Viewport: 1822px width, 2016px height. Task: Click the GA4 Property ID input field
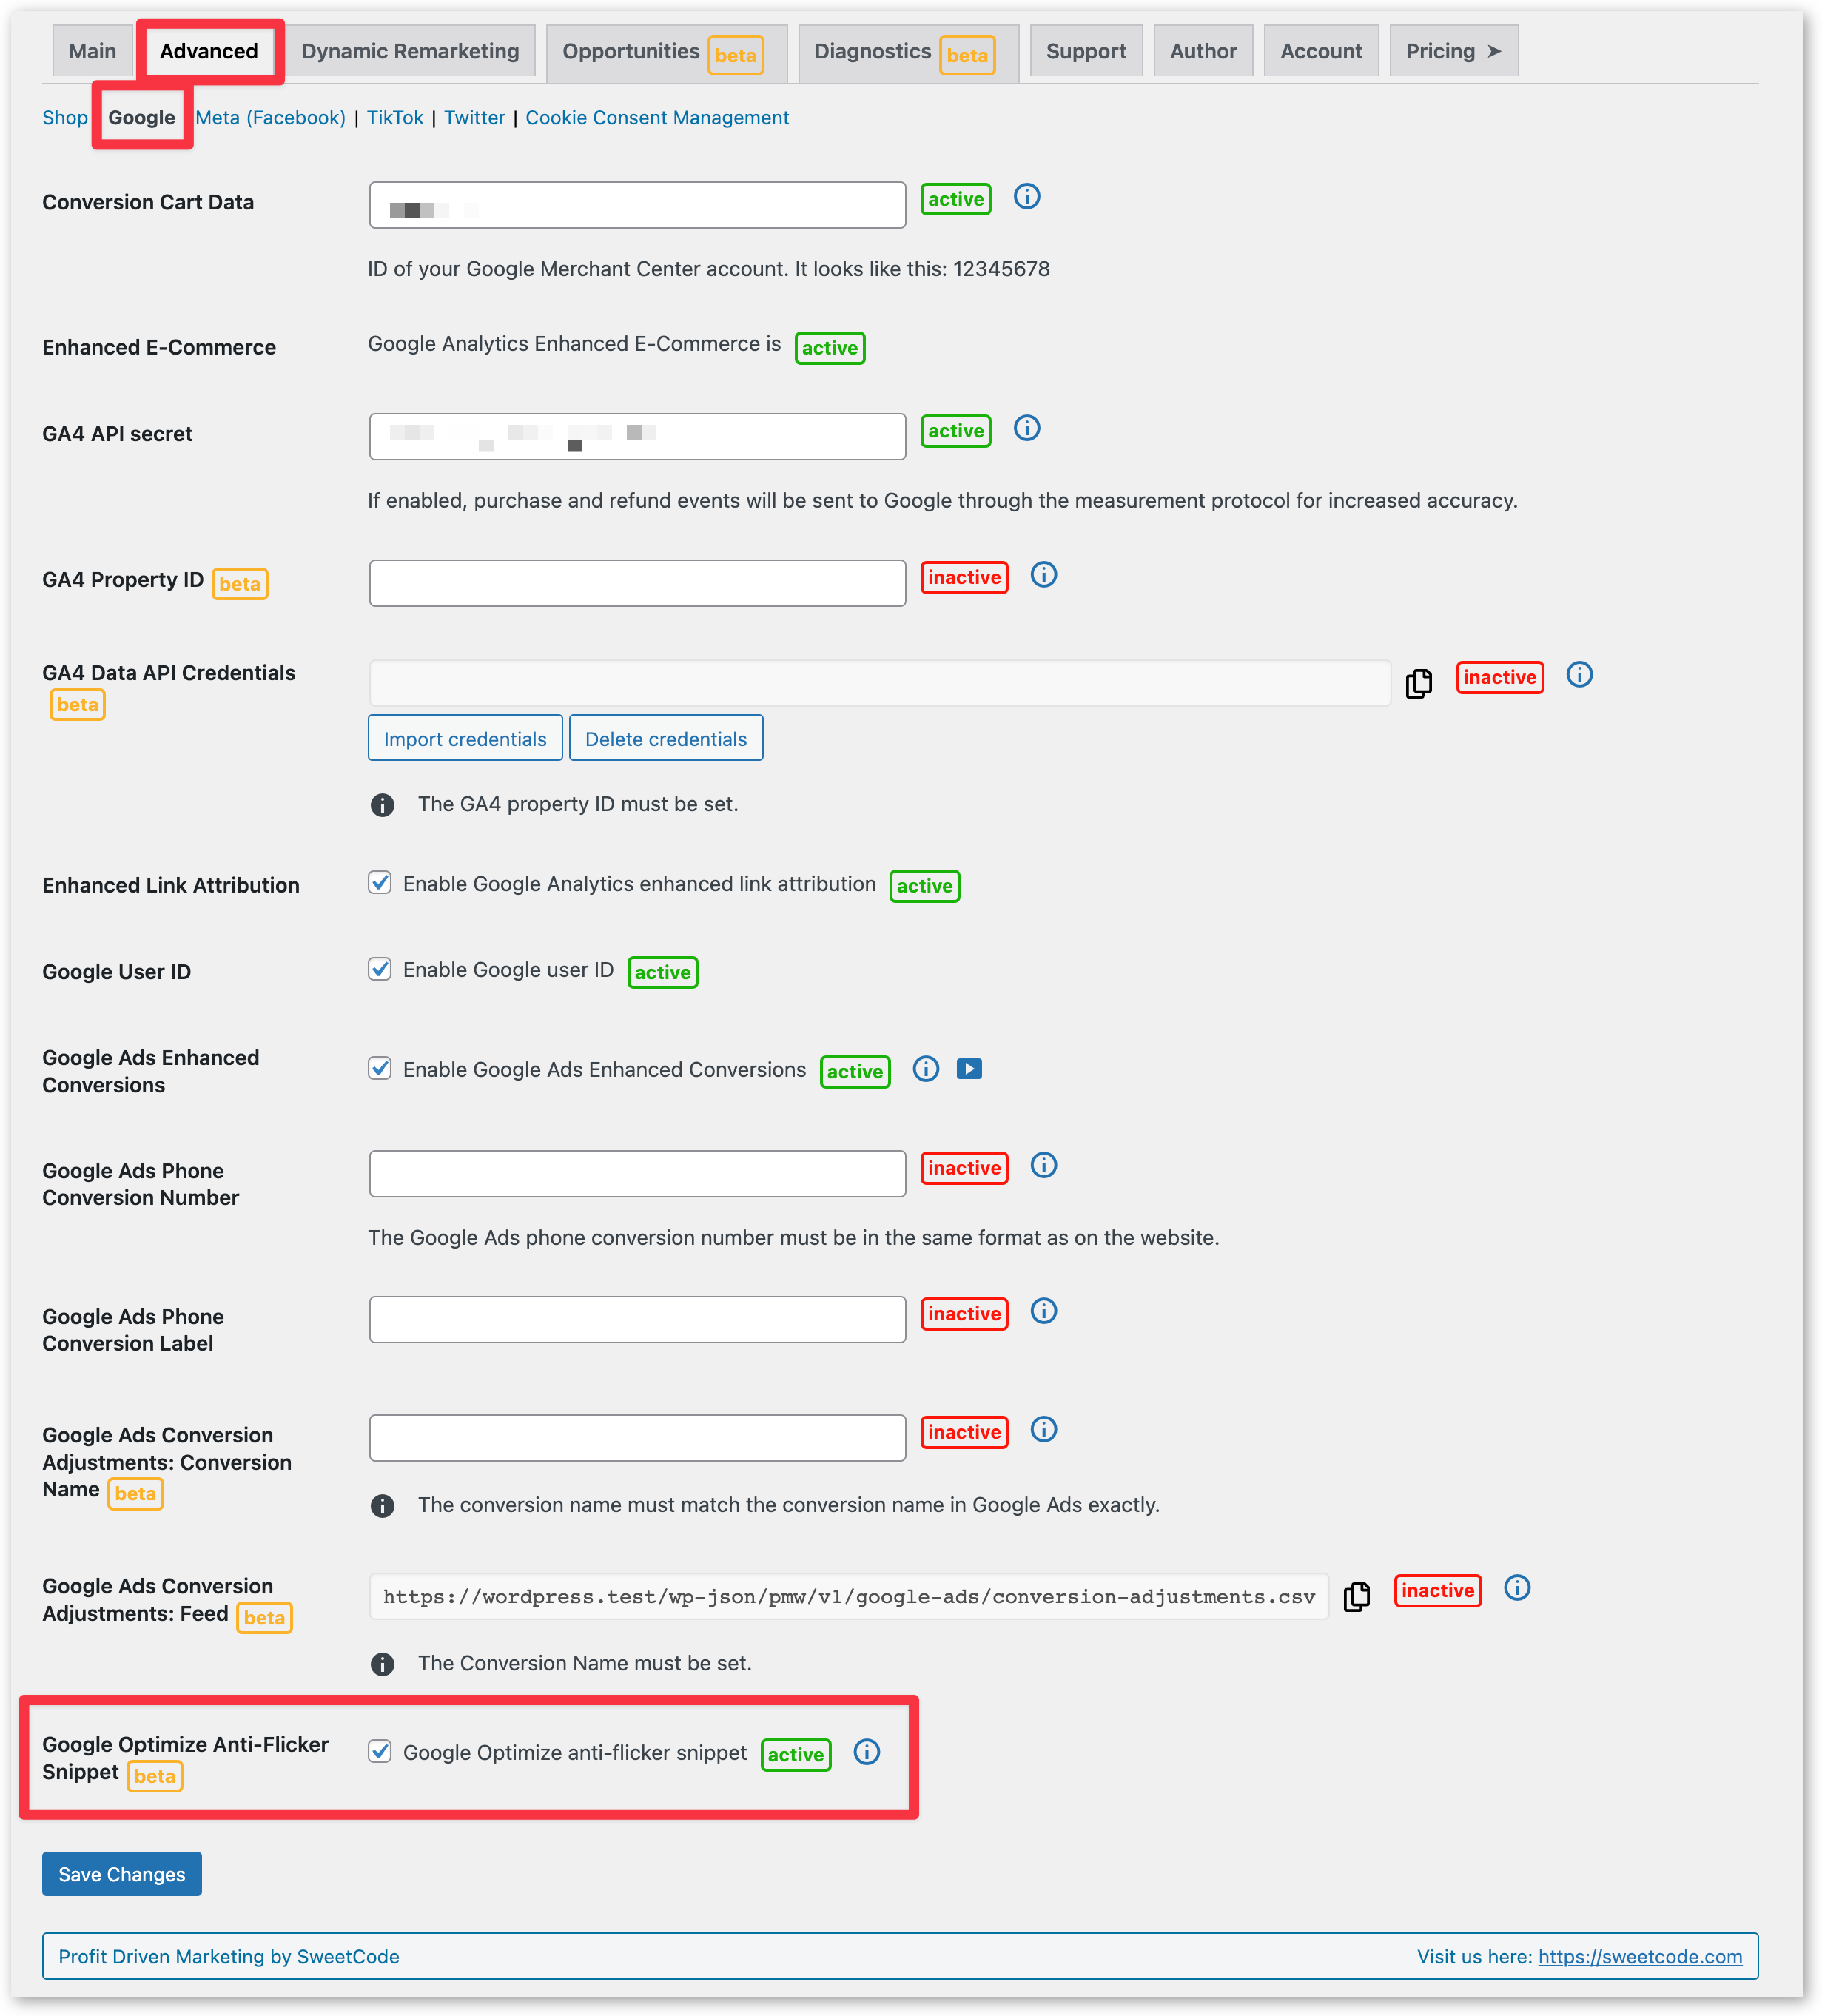coord(641,576)
